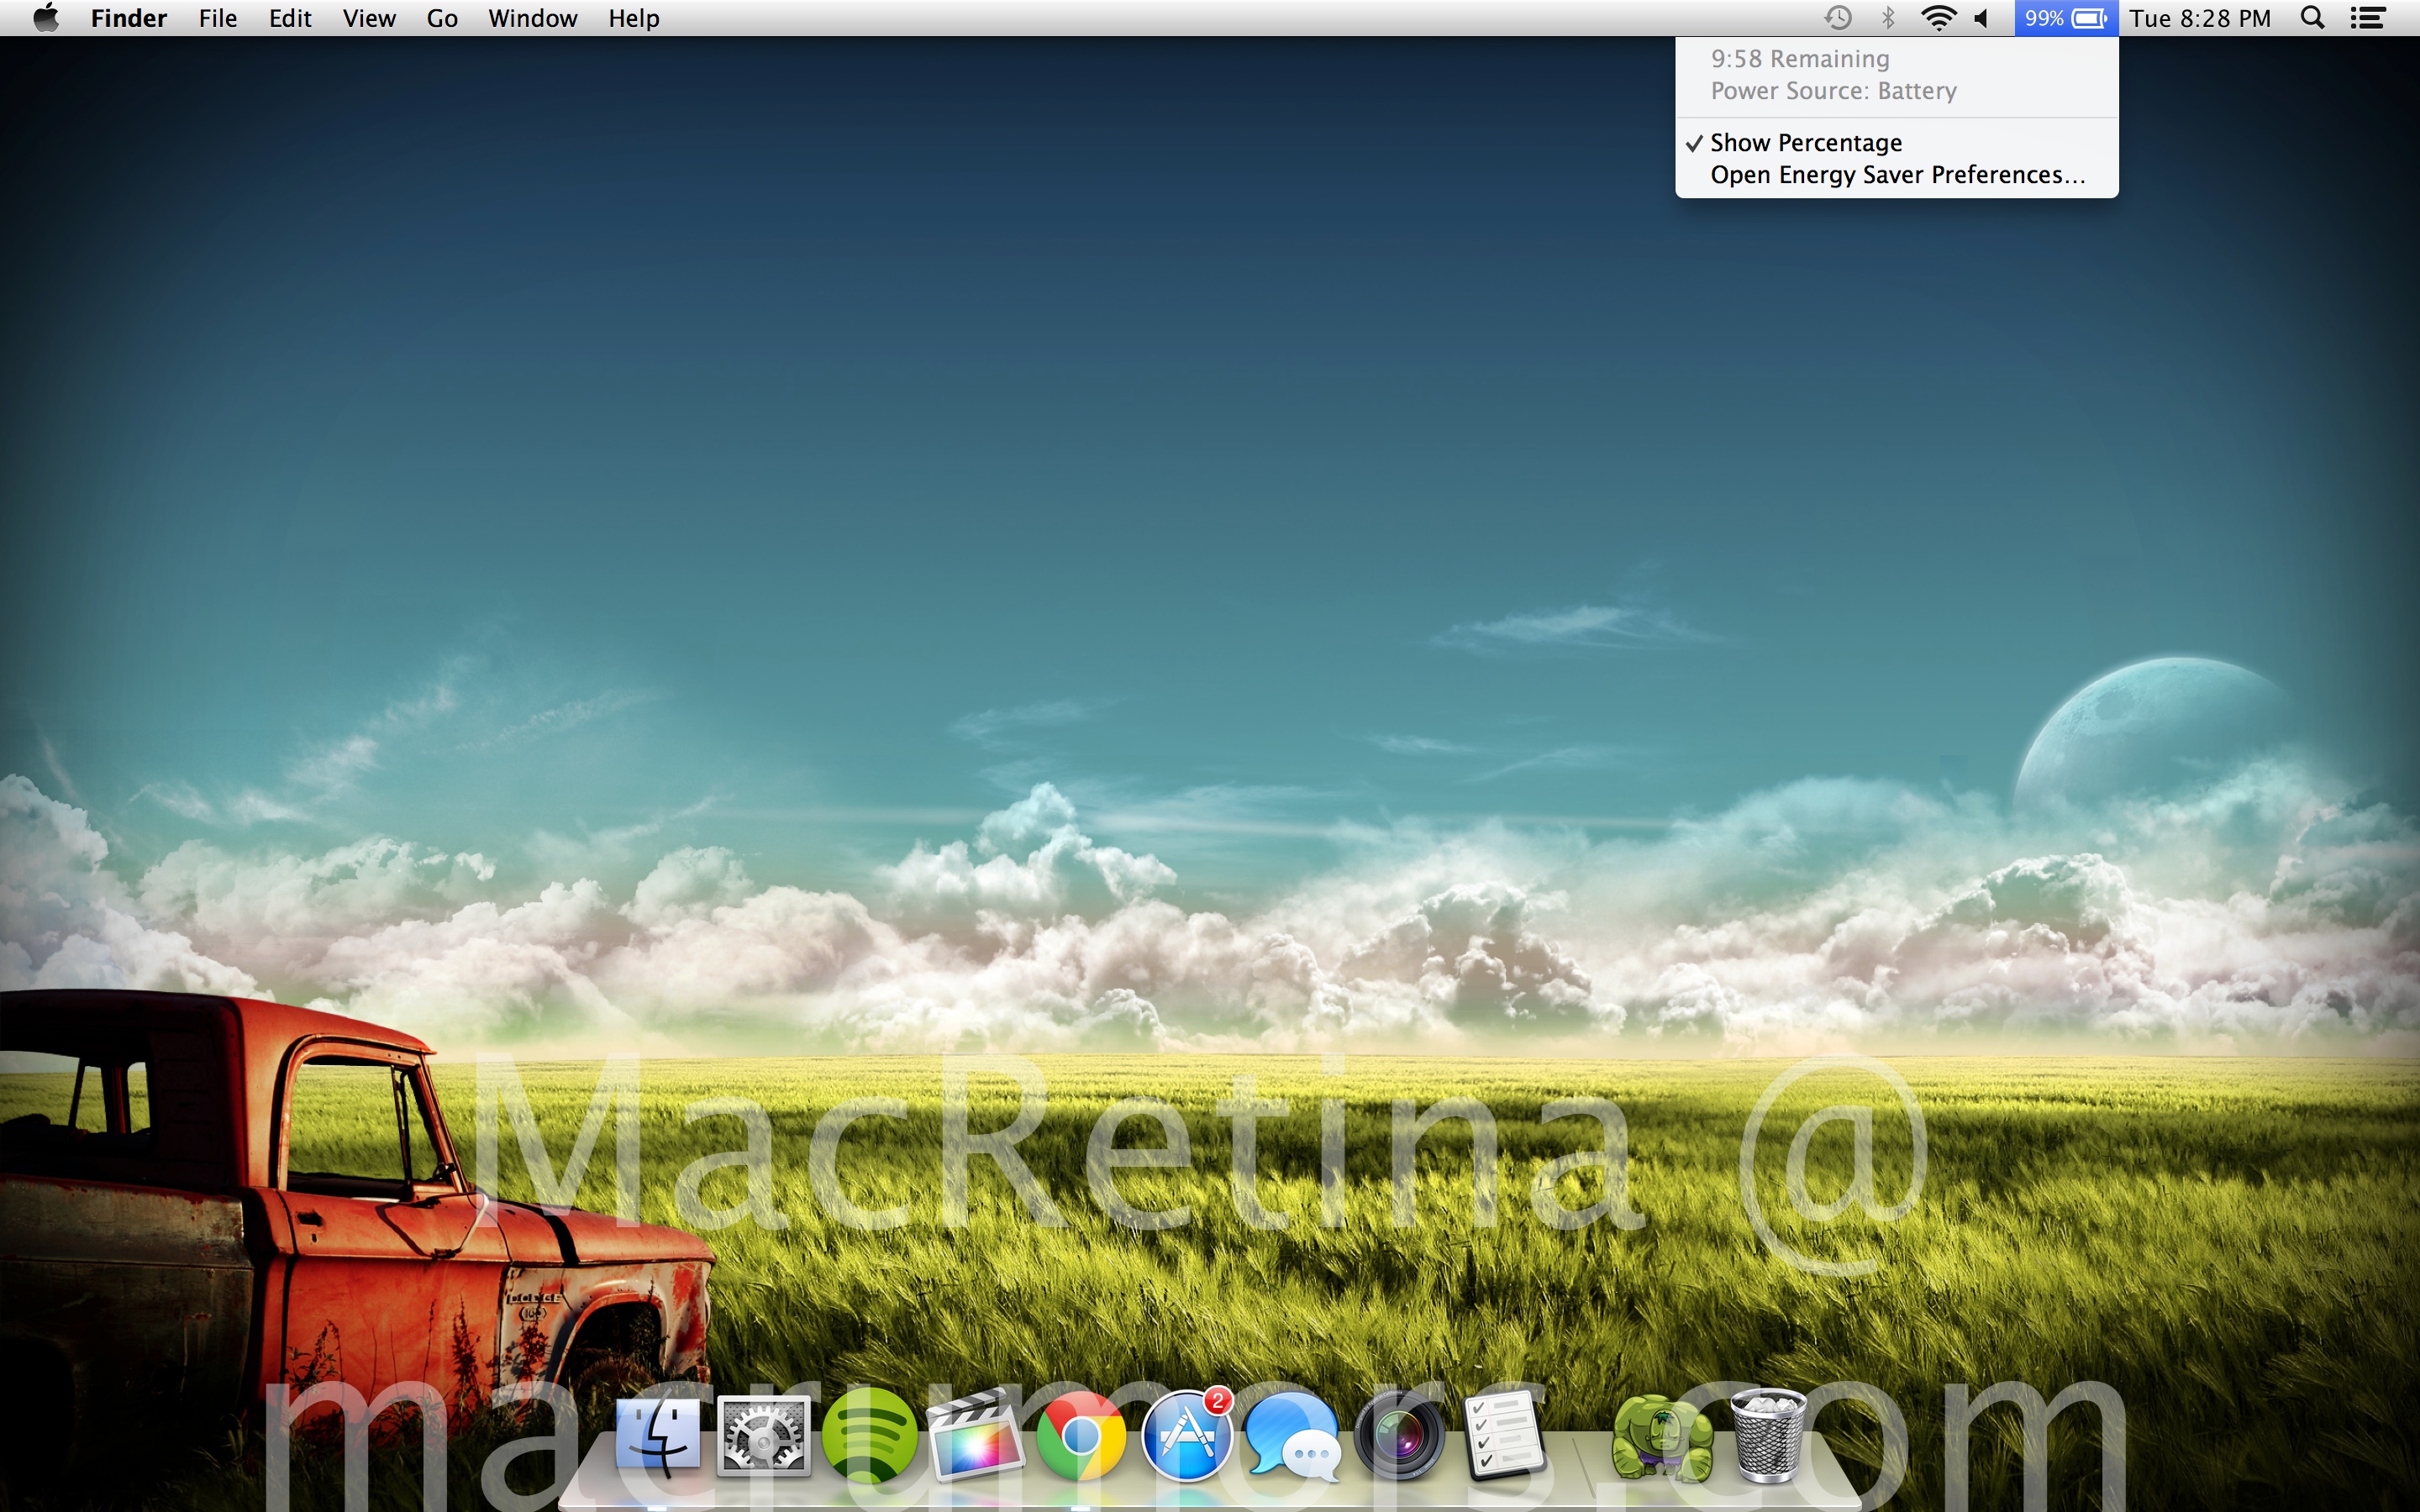
Task: Open the Finder menu
Action: point(128,18)
